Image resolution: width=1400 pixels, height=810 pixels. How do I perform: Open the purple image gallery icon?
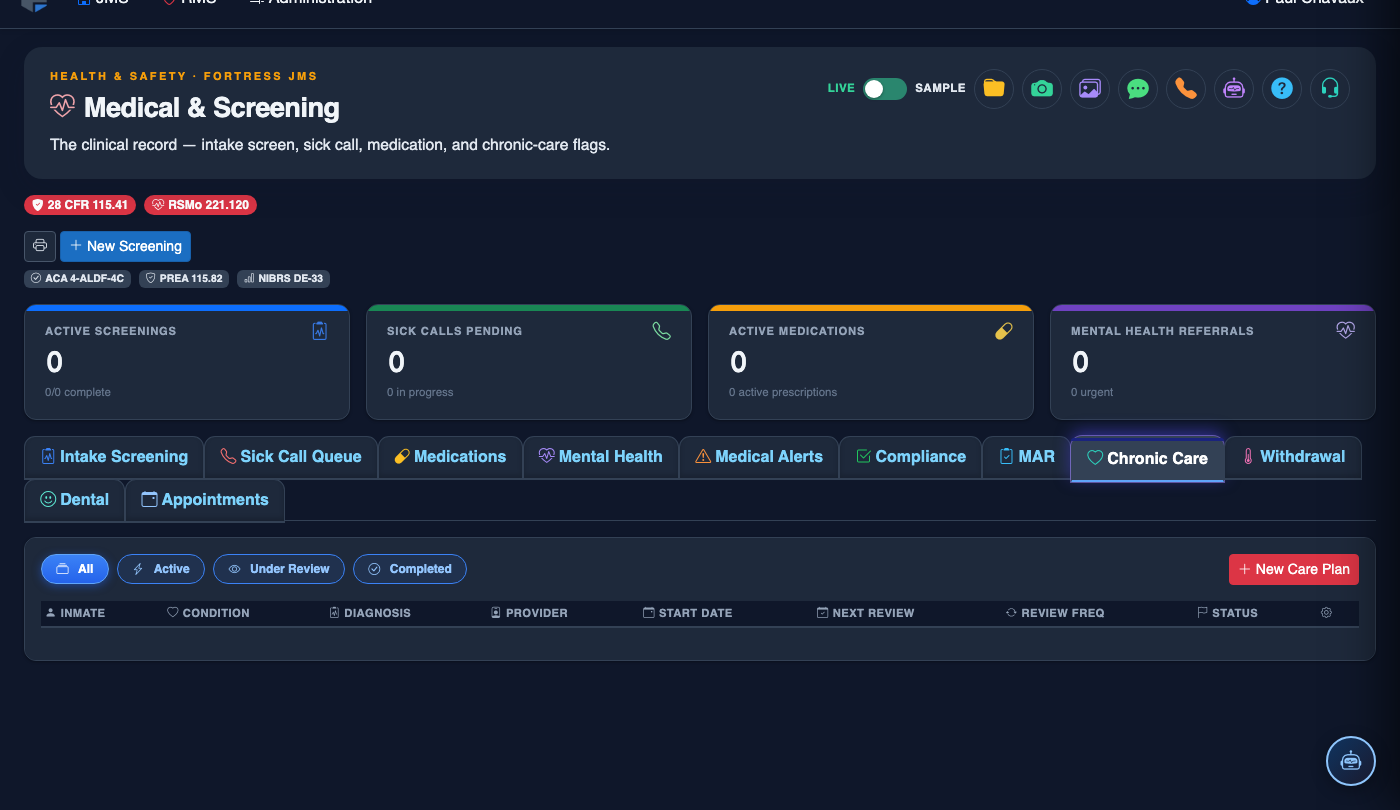(1090, 88)
